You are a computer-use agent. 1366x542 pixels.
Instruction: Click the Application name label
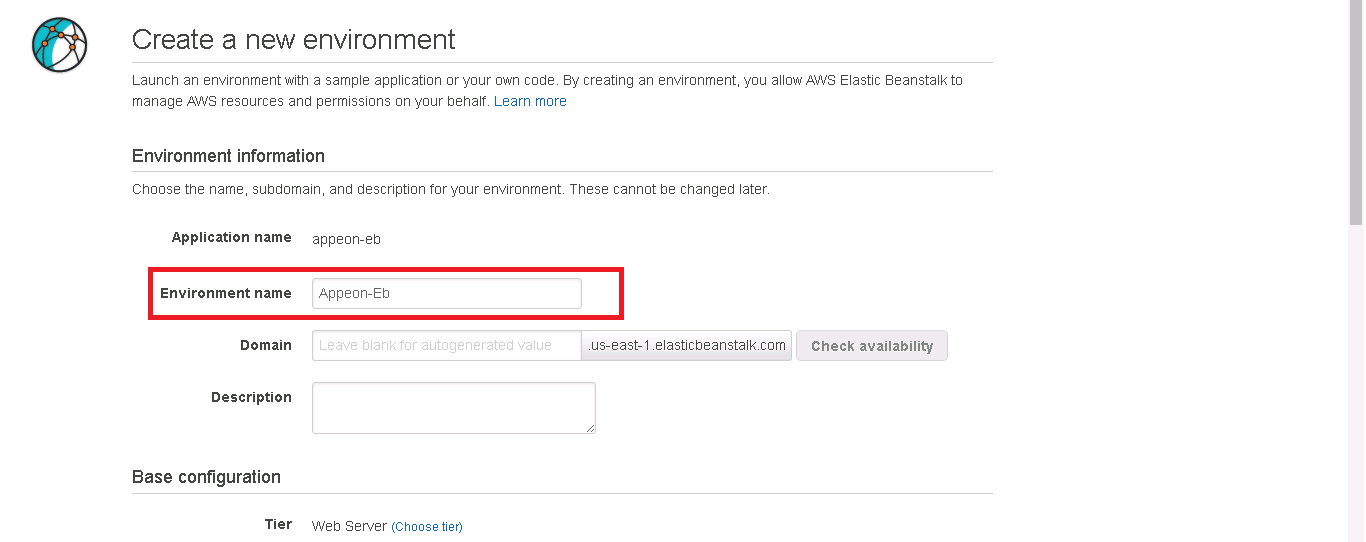click(231, 237)
